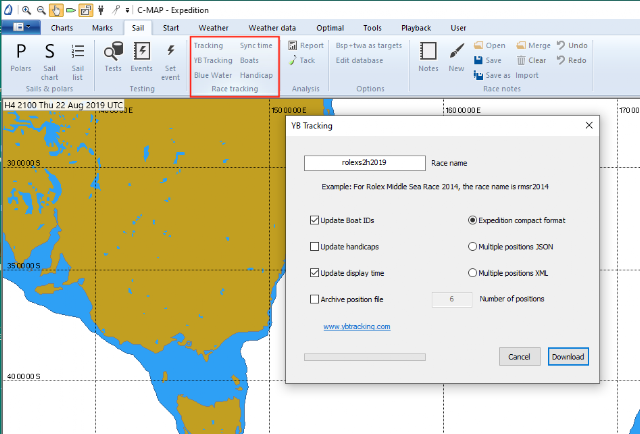This screenshot has height=434, width=640.
Task: Click the power plug connection icon
Action: pos(101,10)
